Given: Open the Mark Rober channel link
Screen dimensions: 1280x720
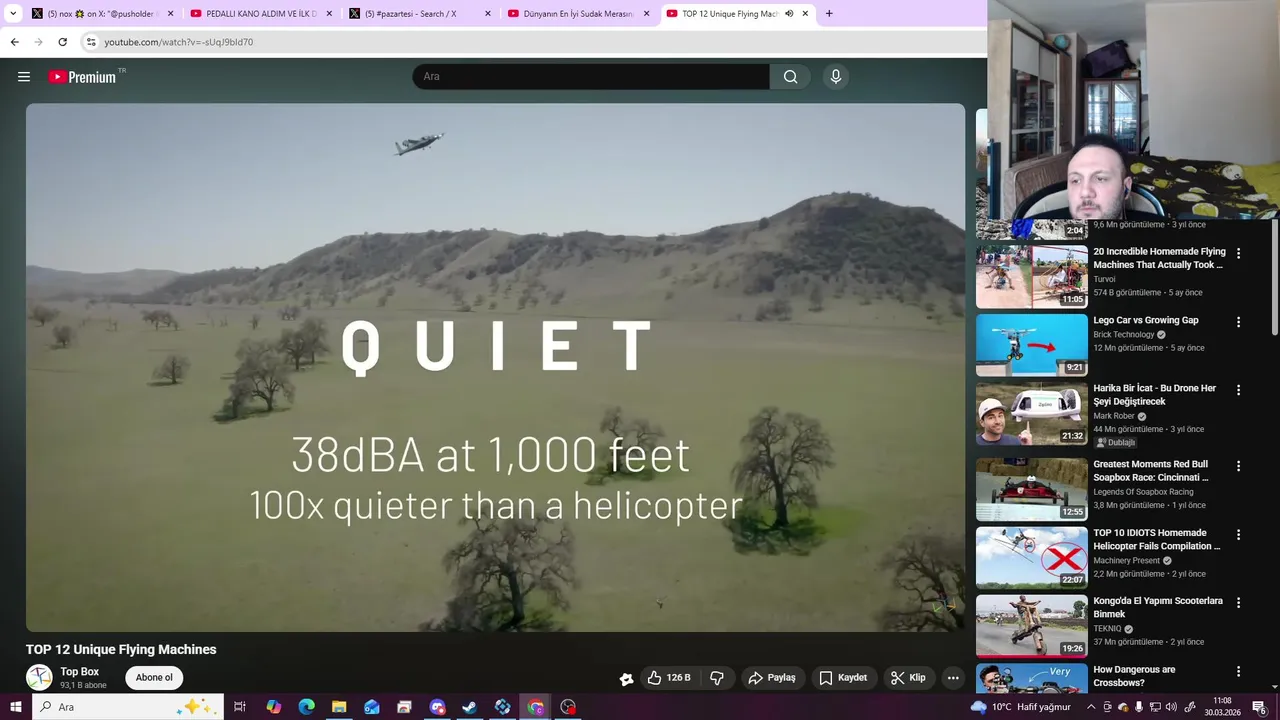Looking at the screenshot, I should tap(1114, 416).
